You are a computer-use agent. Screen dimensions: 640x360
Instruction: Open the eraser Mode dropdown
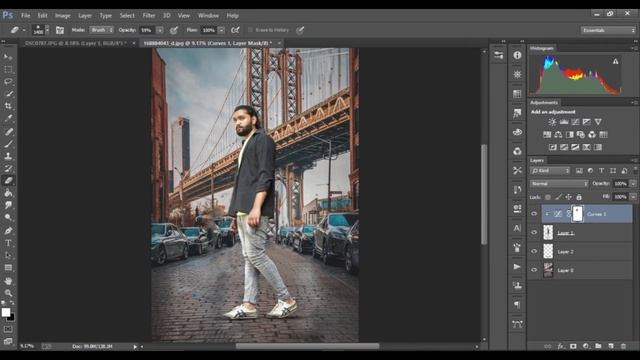click(102, 30)
